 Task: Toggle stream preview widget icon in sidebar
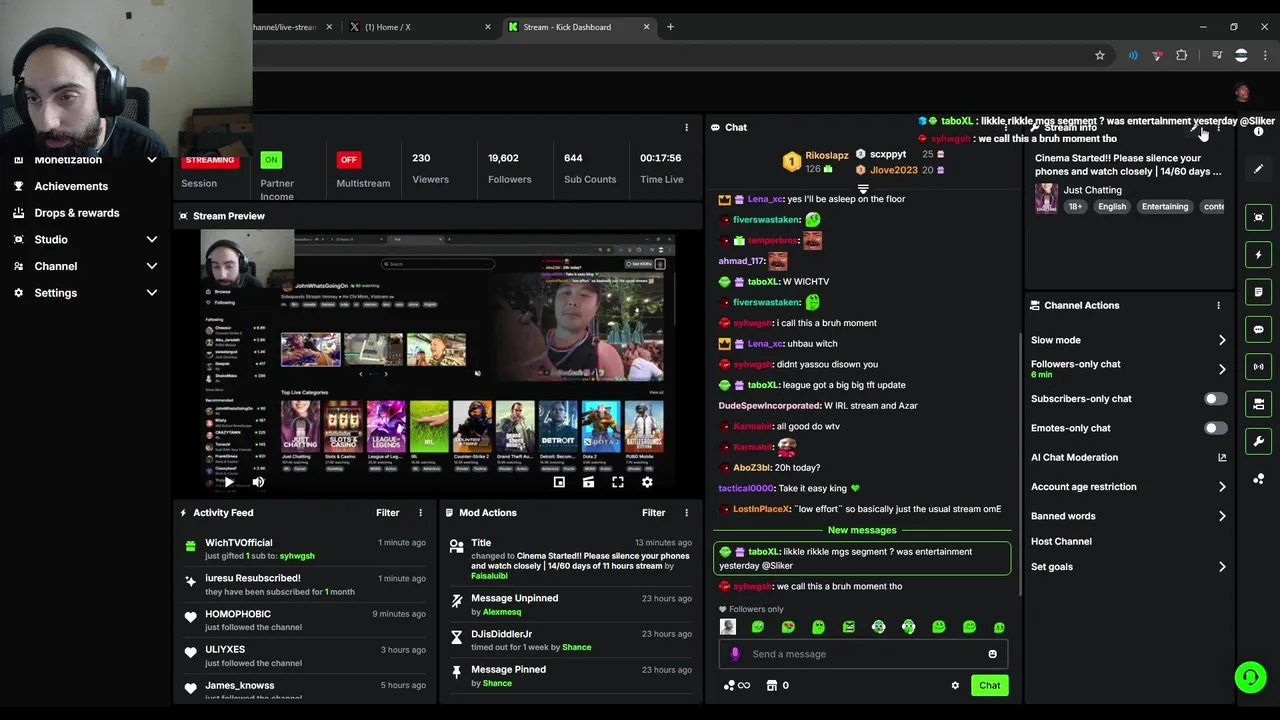1259,217
